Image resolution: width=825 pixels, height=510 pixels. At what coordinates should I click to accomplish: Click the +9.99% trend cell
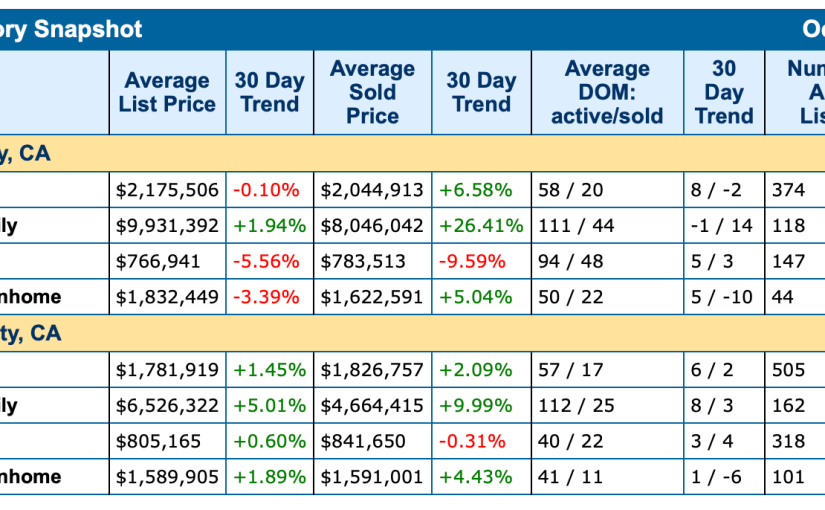pyautogui.click(x=476, y=406)
